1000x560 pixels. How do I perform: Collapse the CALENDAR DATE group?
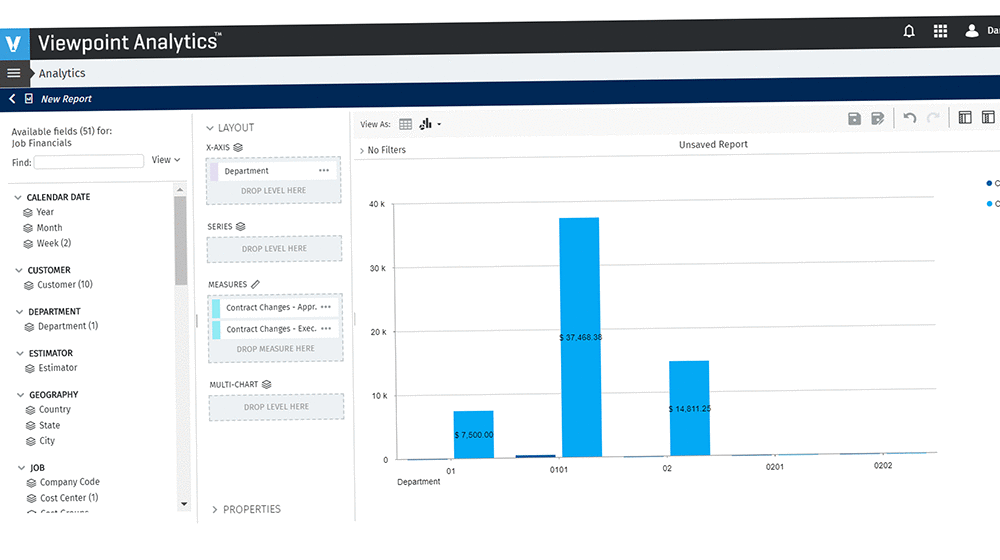pyautogui.click(x=18, y=197)
